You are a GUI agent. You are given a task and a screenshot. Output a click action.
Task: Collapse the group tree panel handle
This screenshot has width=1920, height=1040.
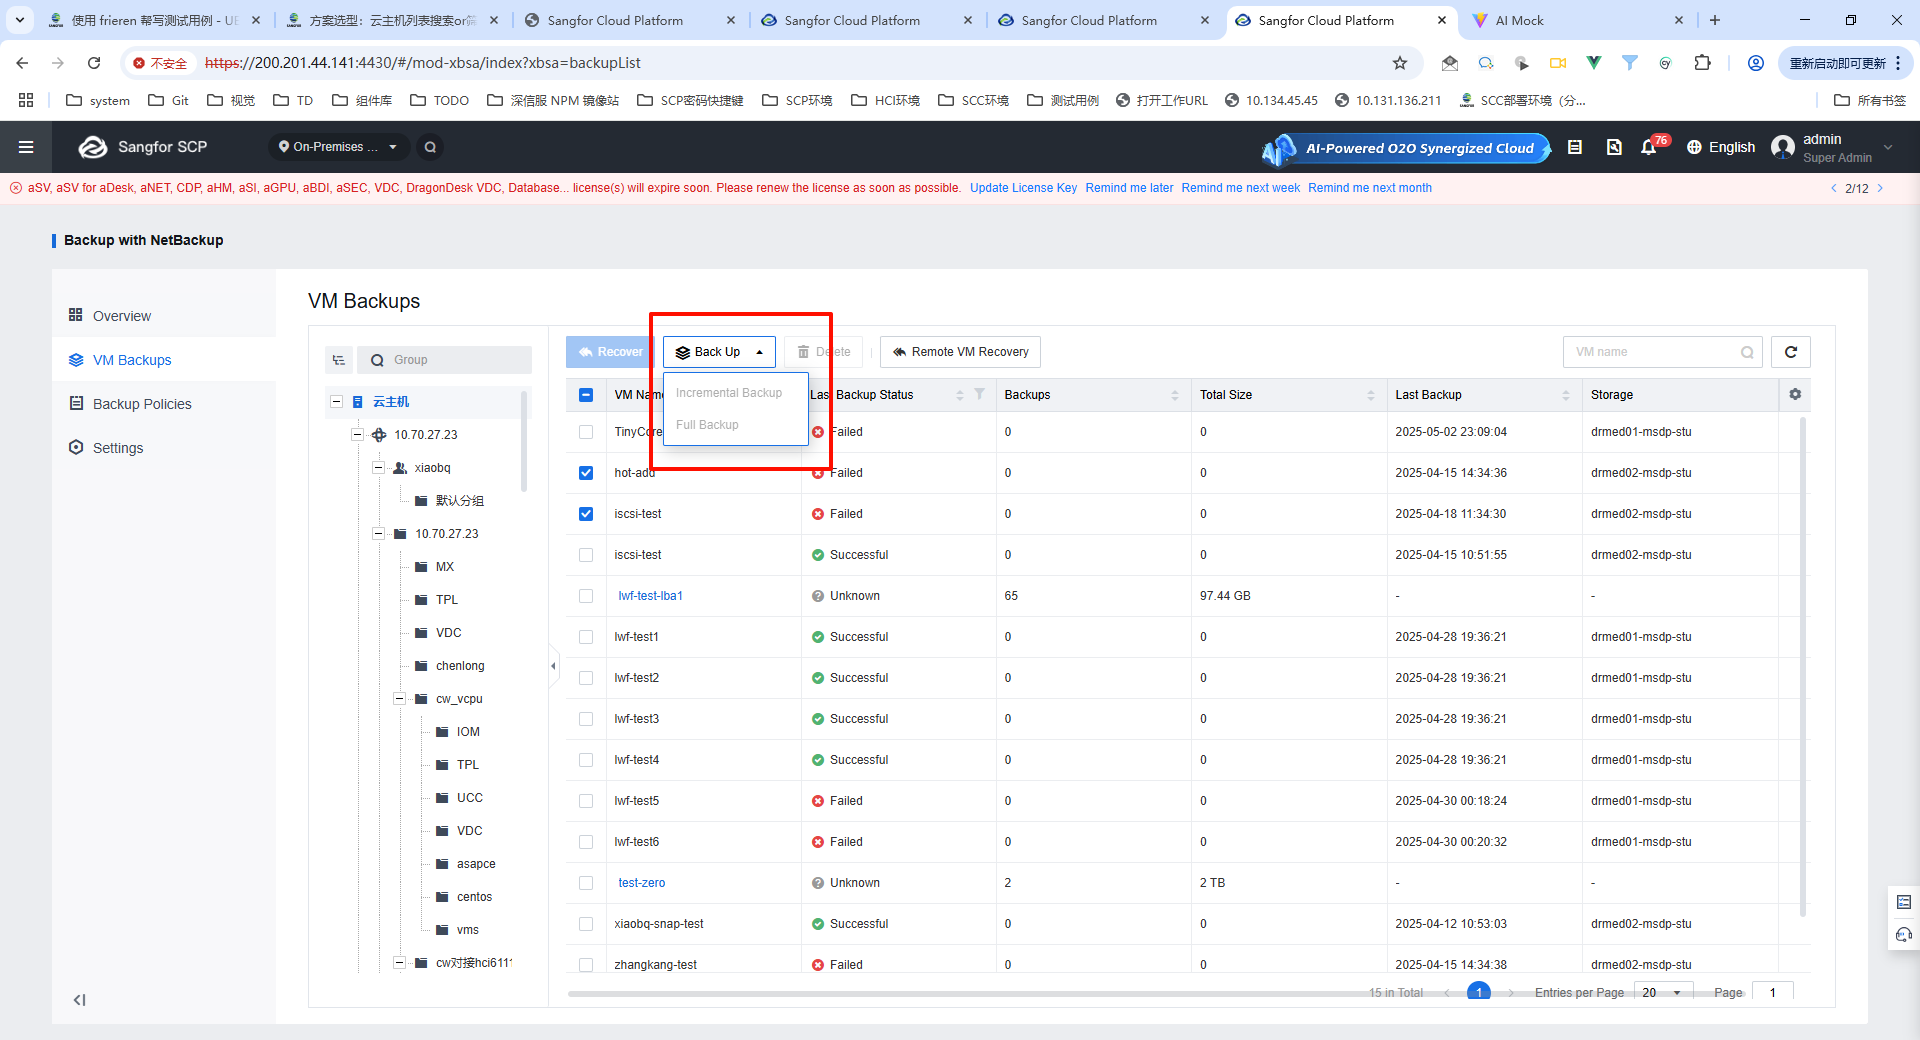tap(553, 666)
